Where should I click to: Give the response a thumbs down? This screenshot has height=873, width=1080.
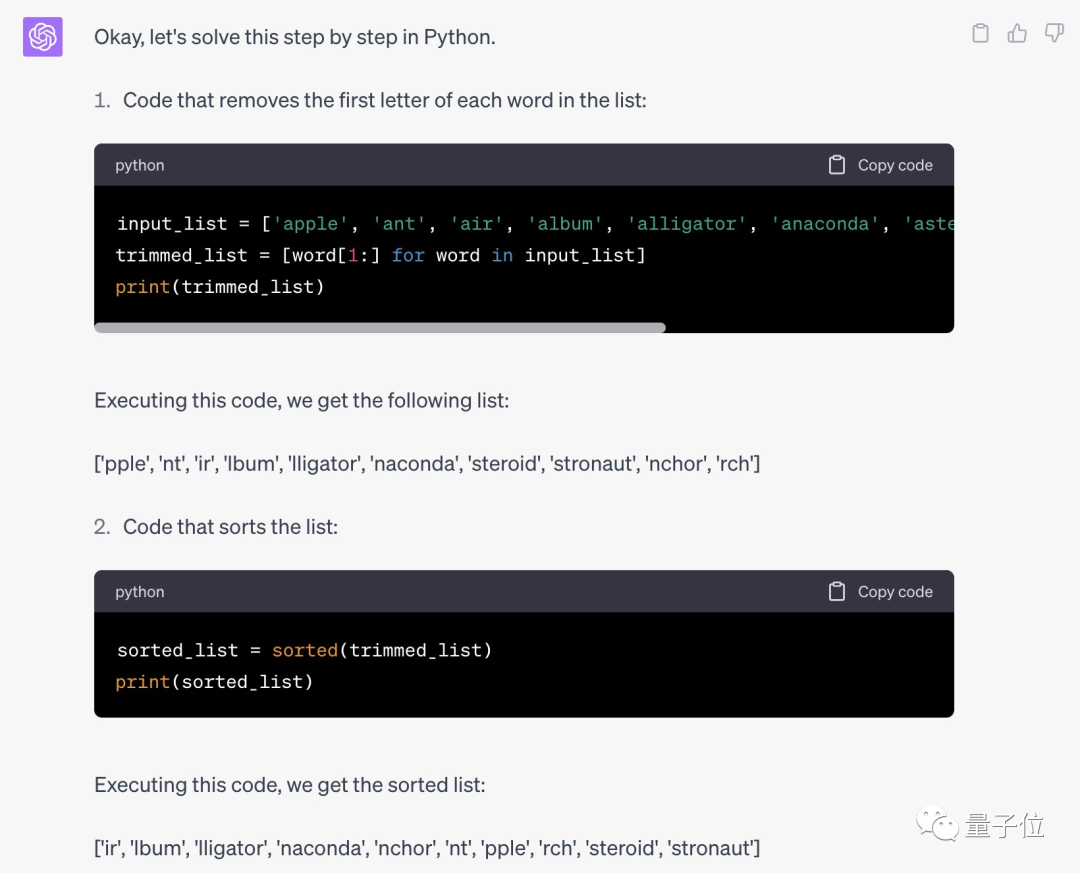pos(1054,34)
